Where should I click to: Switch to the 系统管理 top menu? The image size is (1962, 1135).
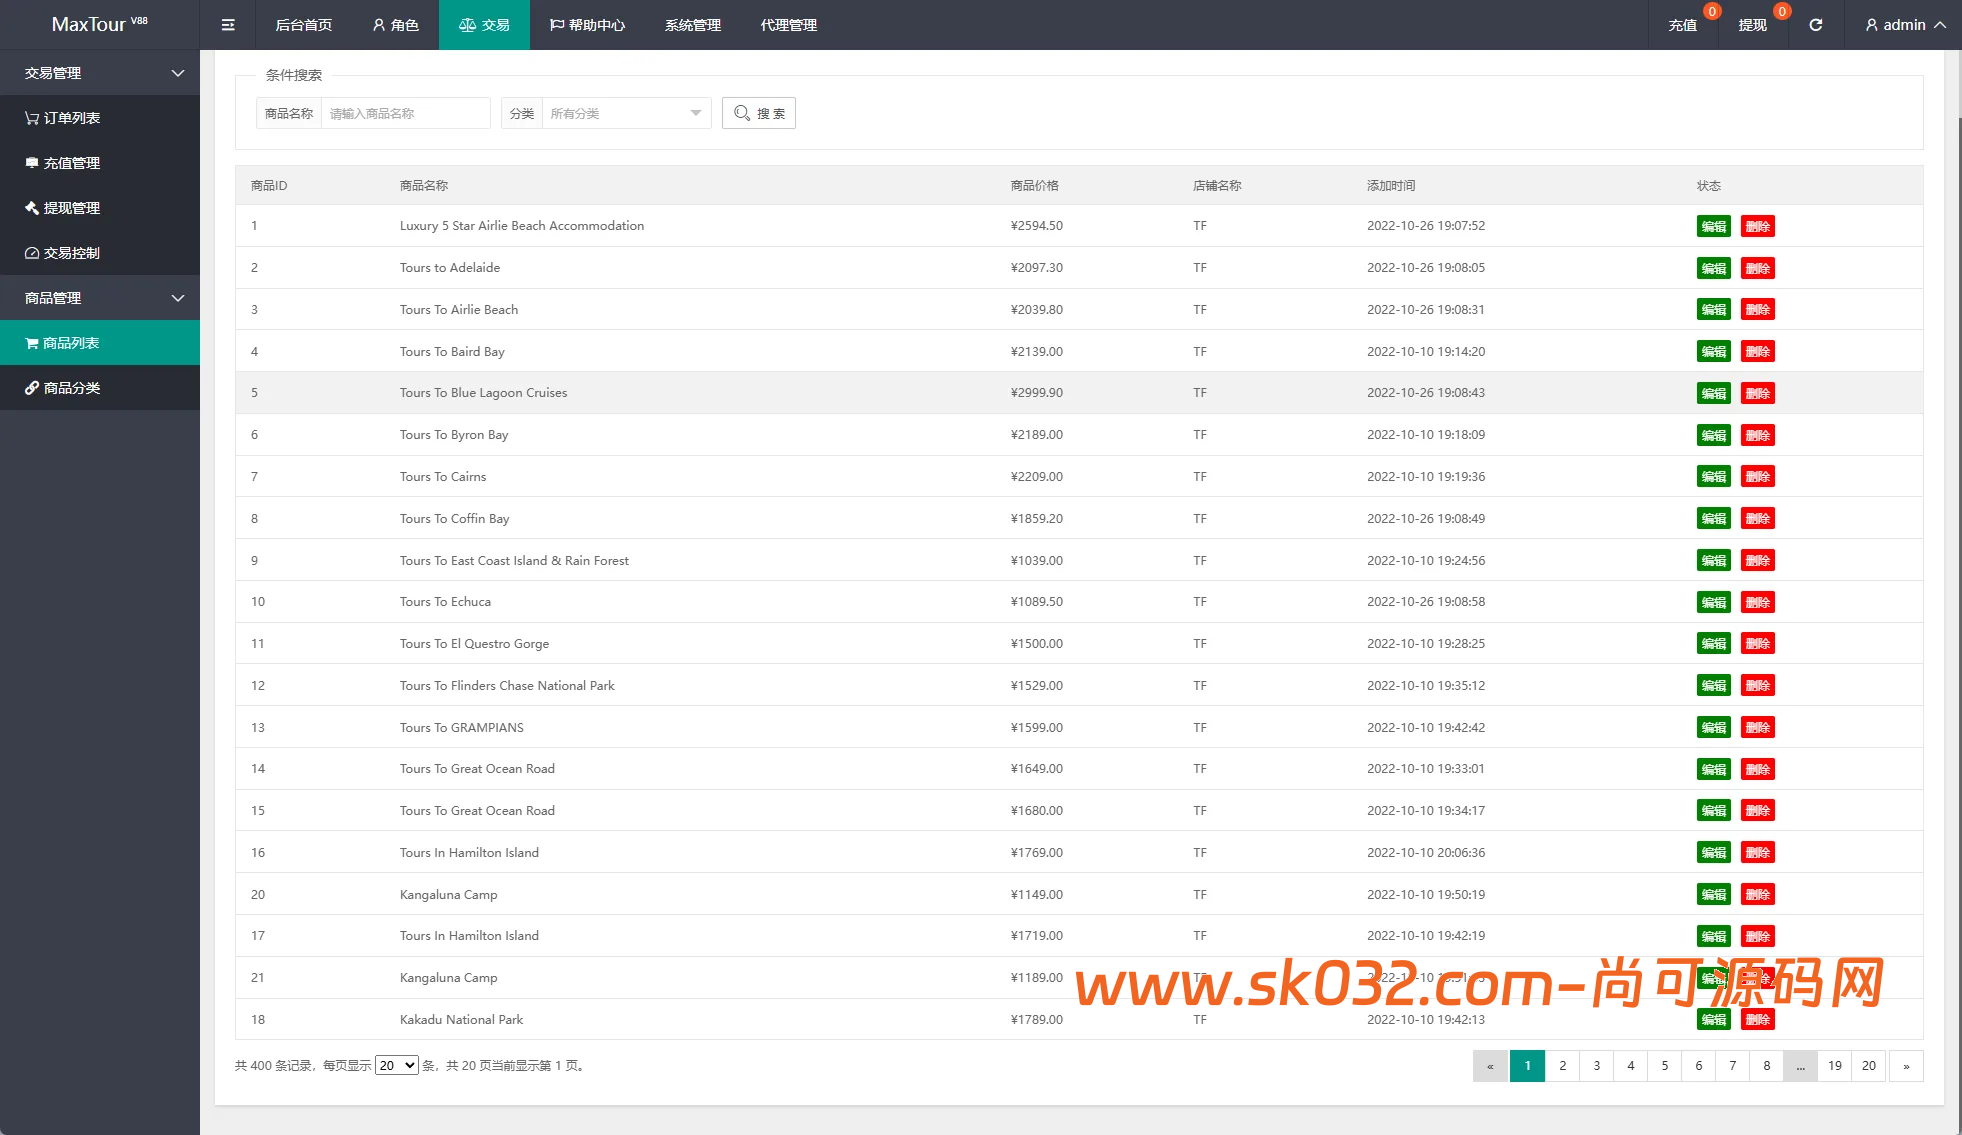coord(692,25)
